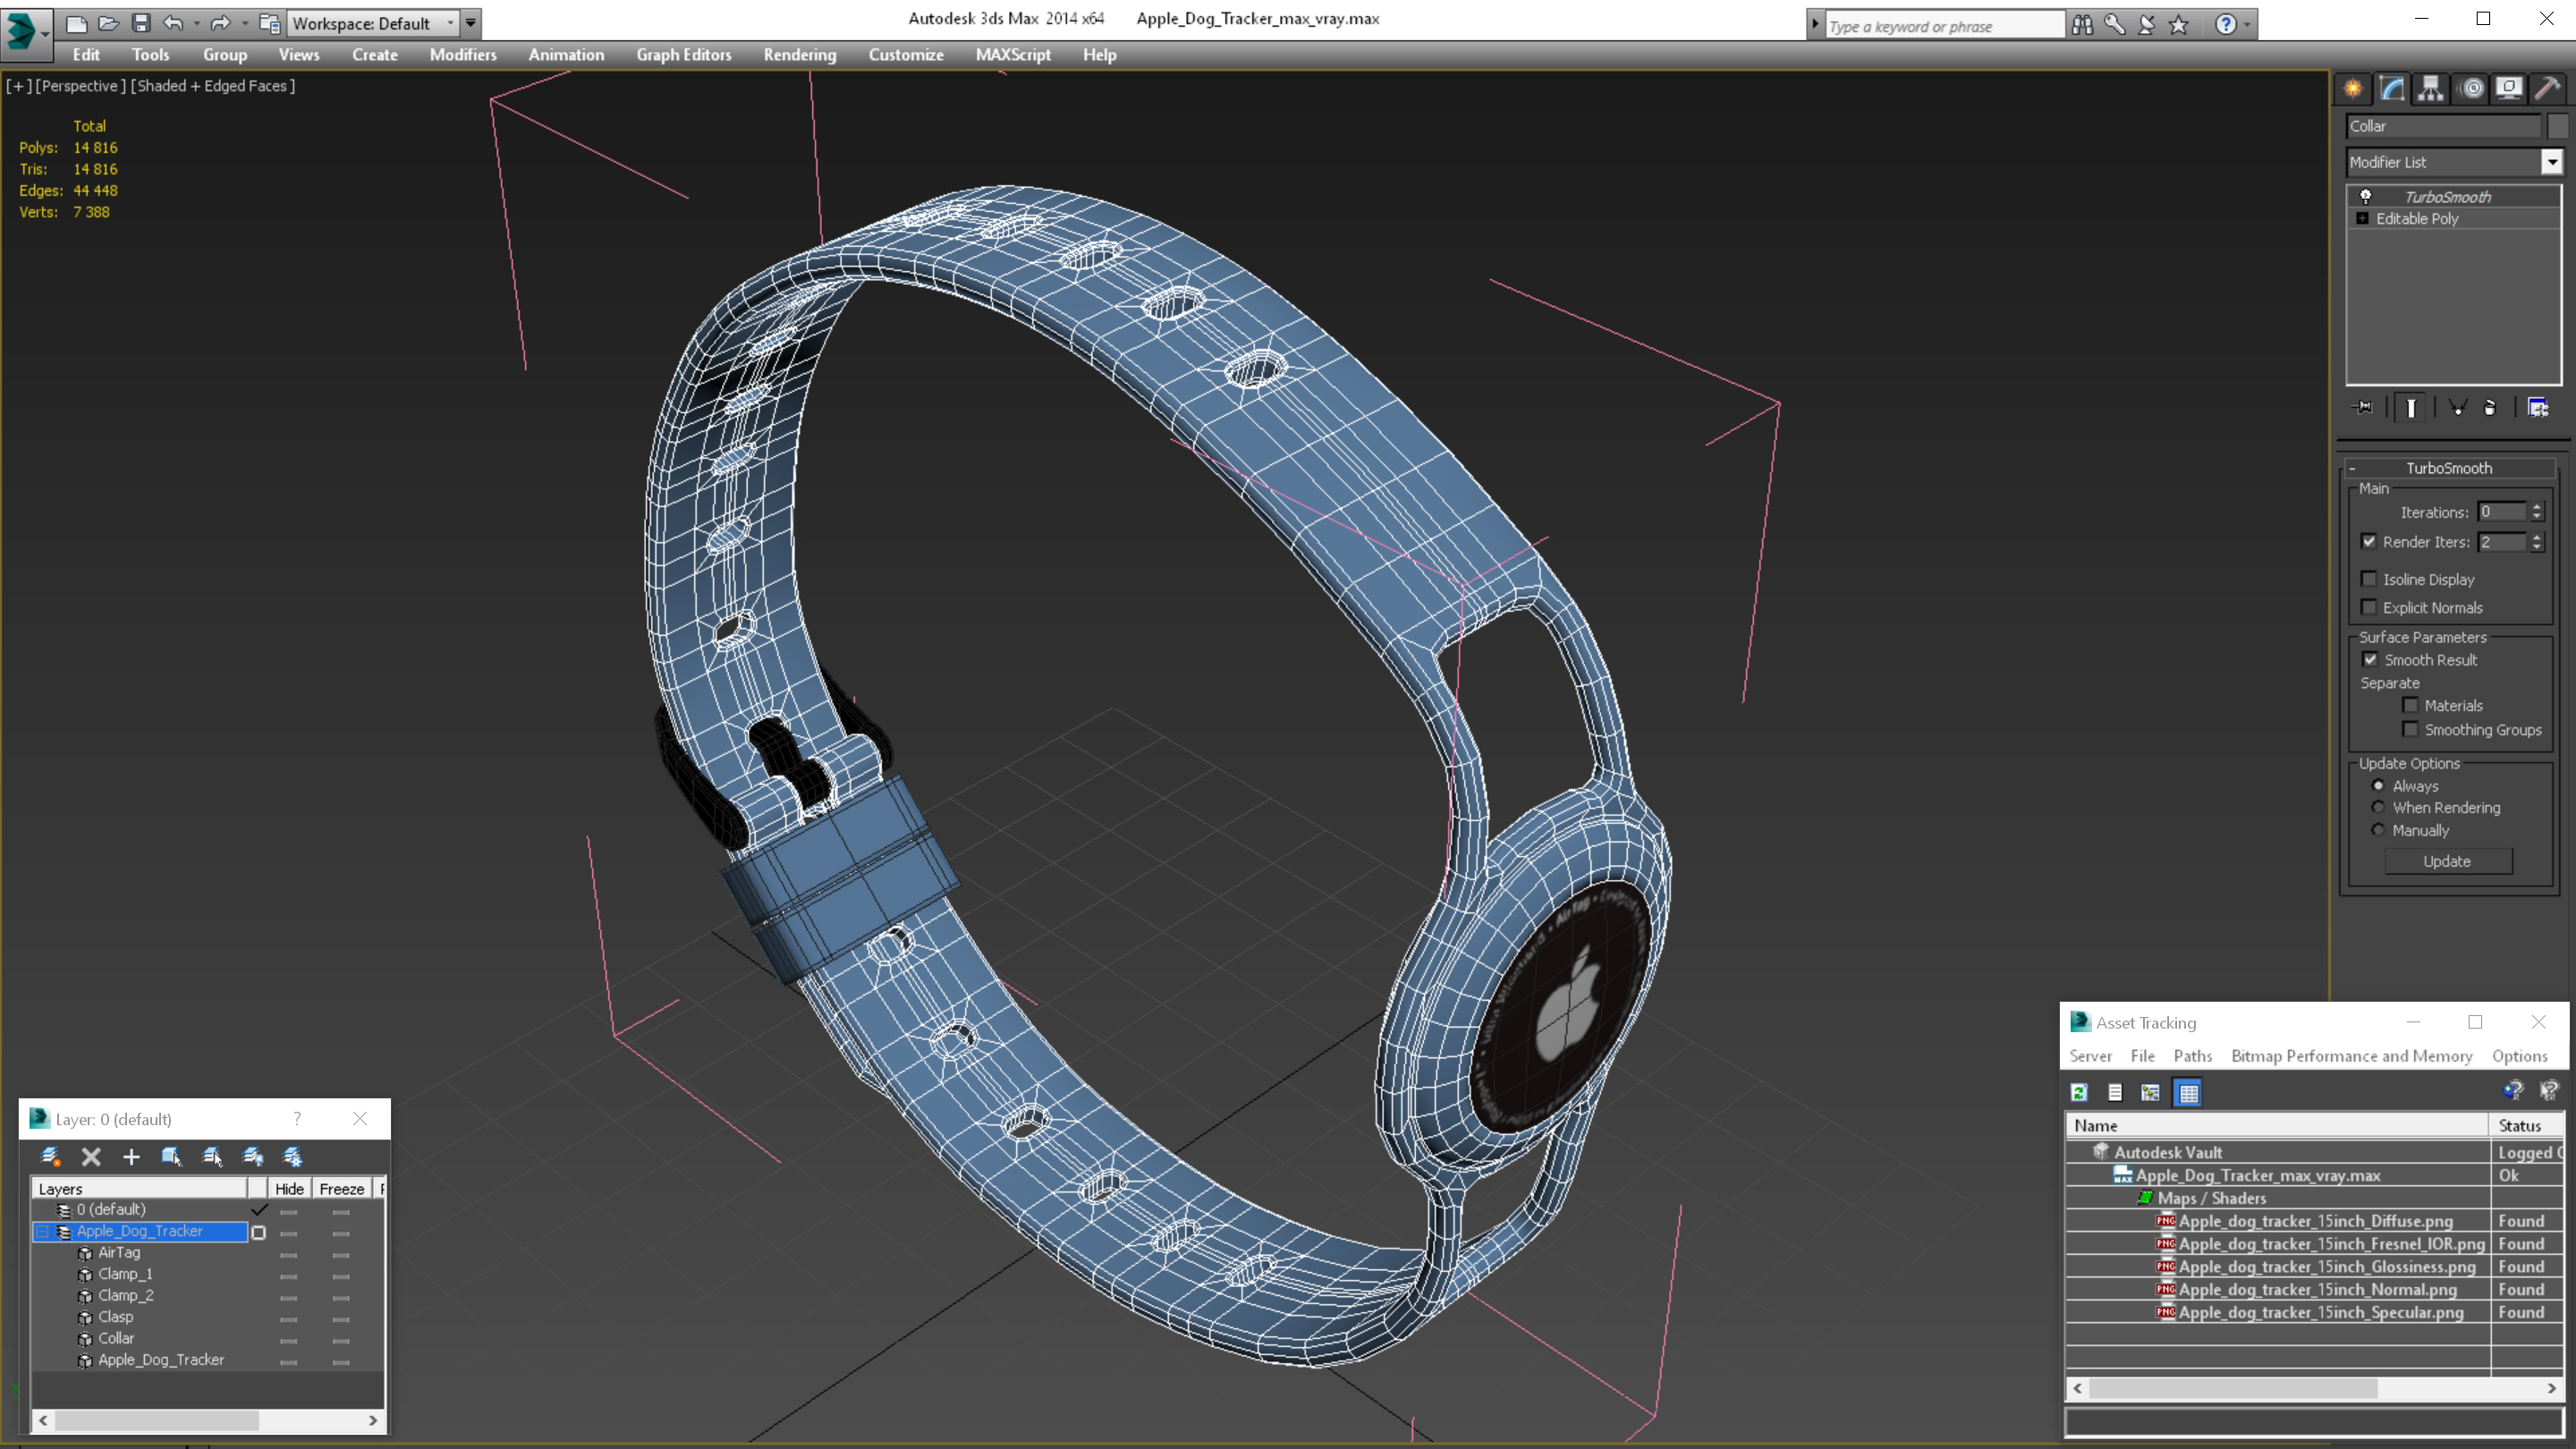The height and width of the screenshot is (1449, 2576).
Task: Enable Explicit Normals checkbox
Action: point(2369,607)
